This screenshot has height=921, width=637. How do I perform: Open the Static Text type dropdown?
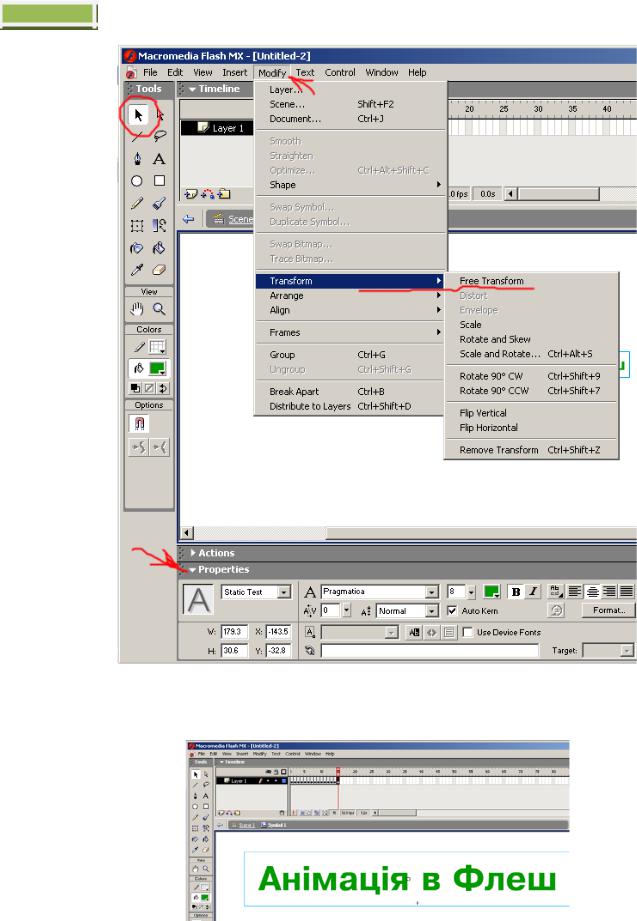[284, 592]
